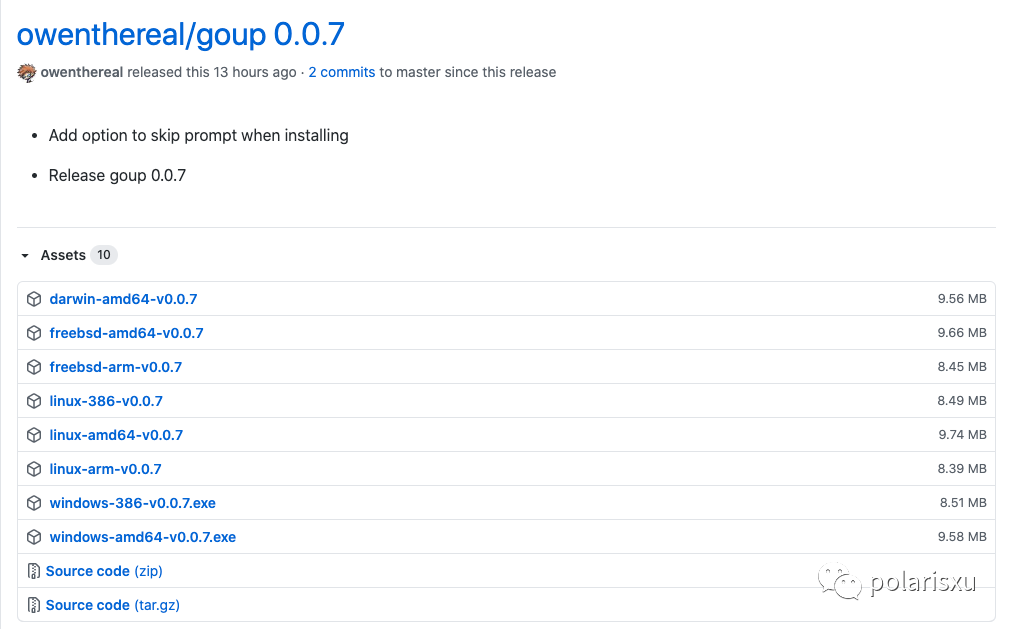Open the owenthereal/goup 0.0.7 release title
Screen dimensions: 1009x629
tap(181, 35)
